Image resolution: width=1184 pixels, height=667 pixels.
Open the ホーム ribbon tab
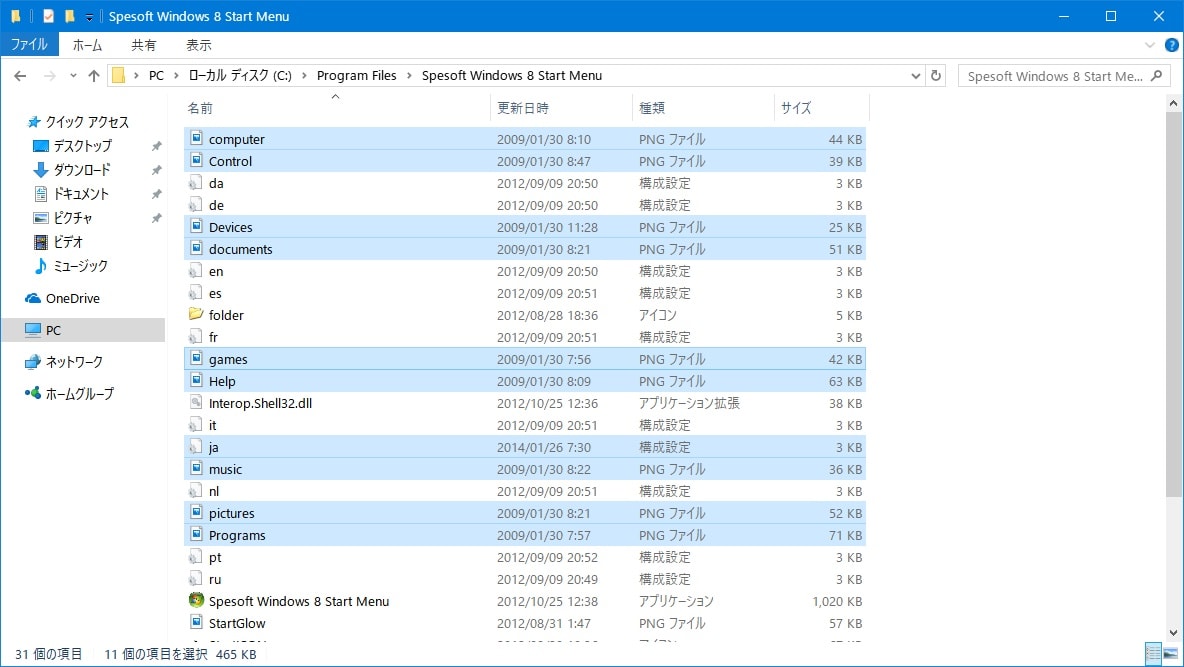(87, 45)
